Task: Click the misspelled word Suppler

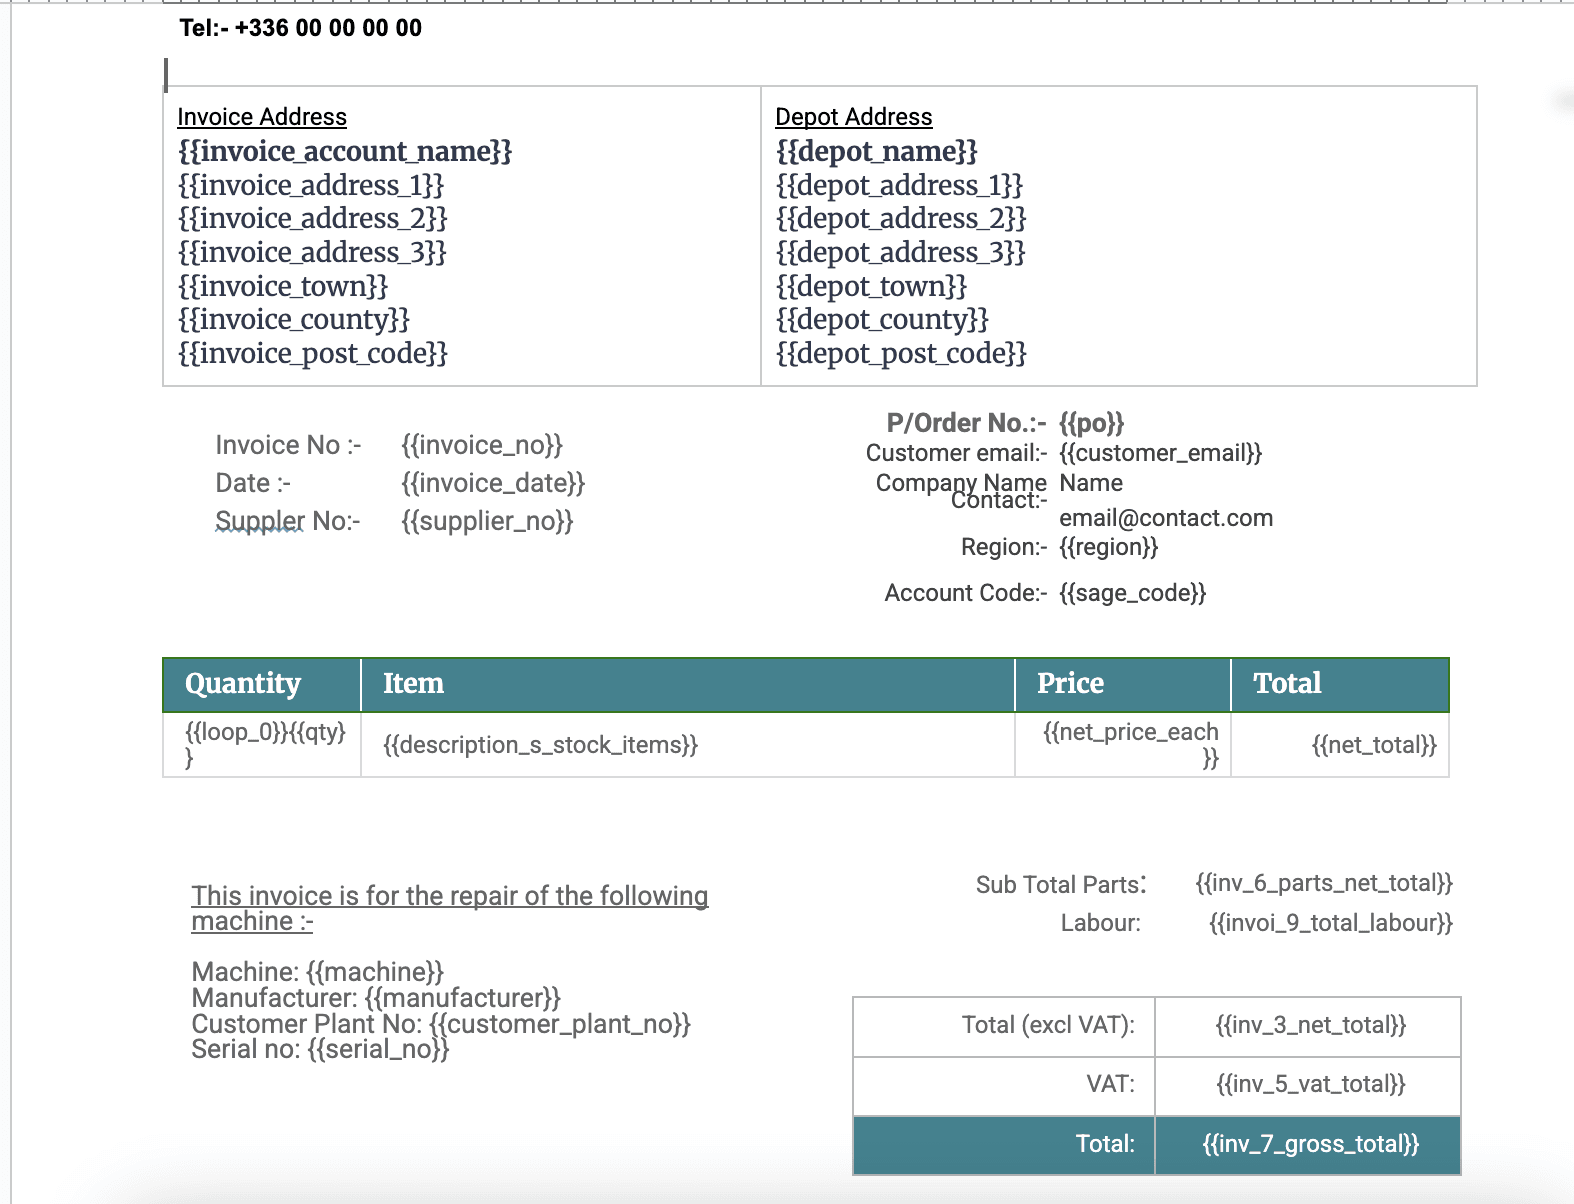Action: (x=259, y=521)
